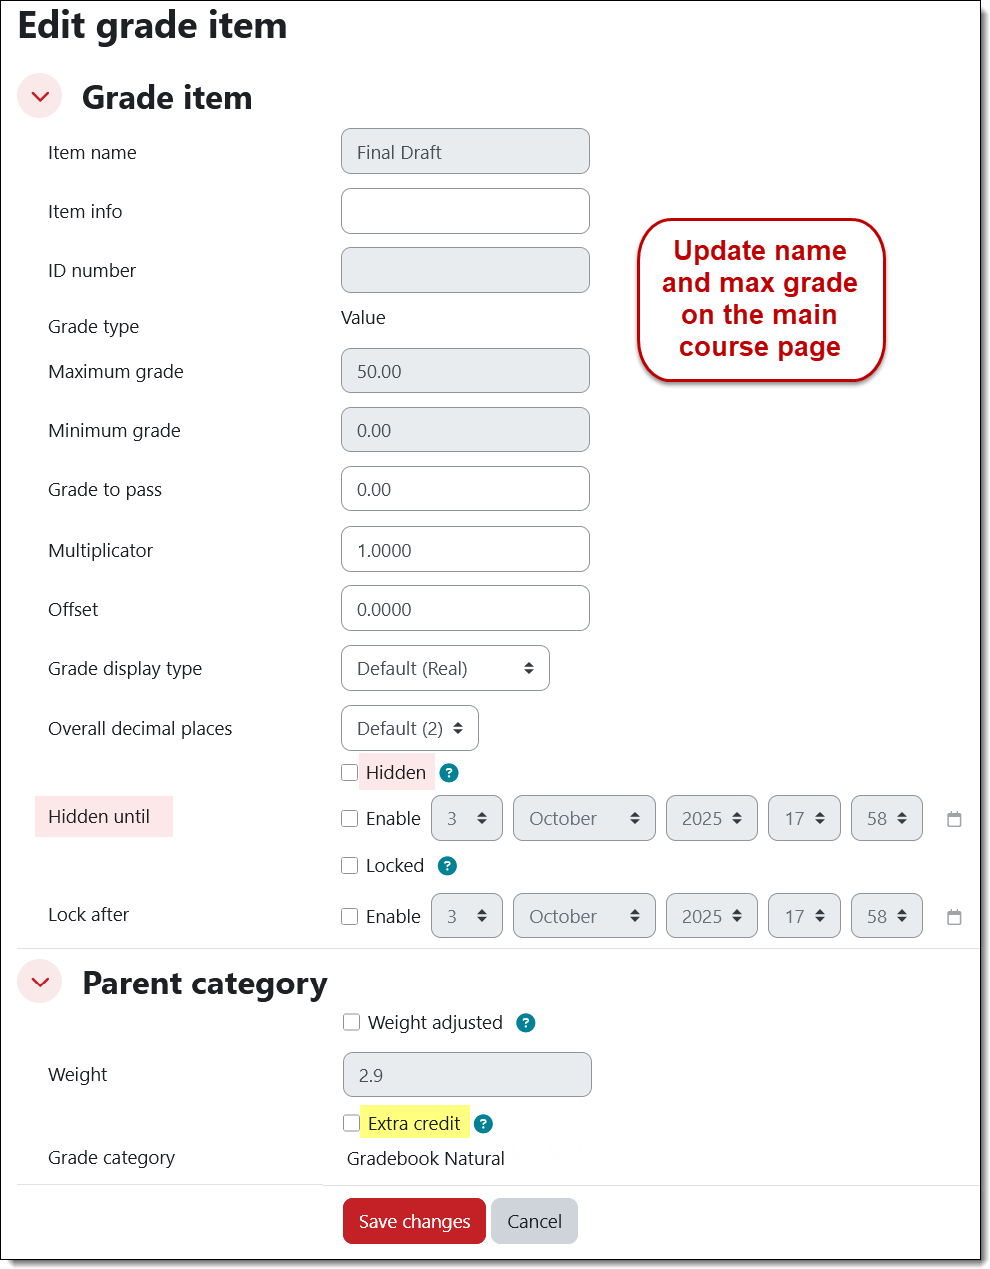The width and height of the screenshot is (990, 1269).
Task: Open the Grade display type dropdown
Action: 445,668
